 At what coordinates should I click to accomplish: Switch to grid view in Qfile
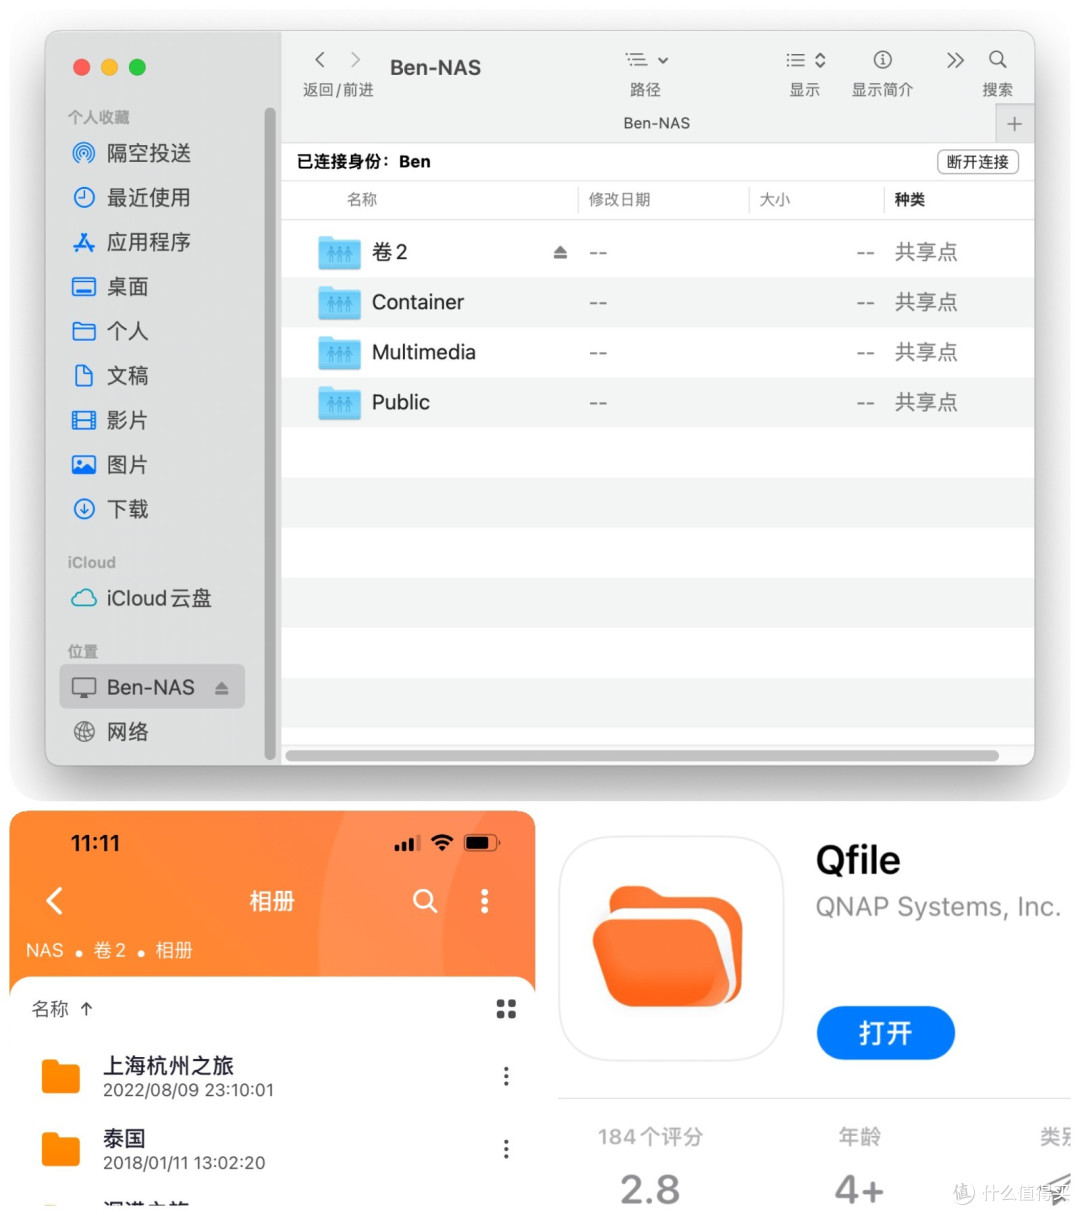click(507, 1009)
